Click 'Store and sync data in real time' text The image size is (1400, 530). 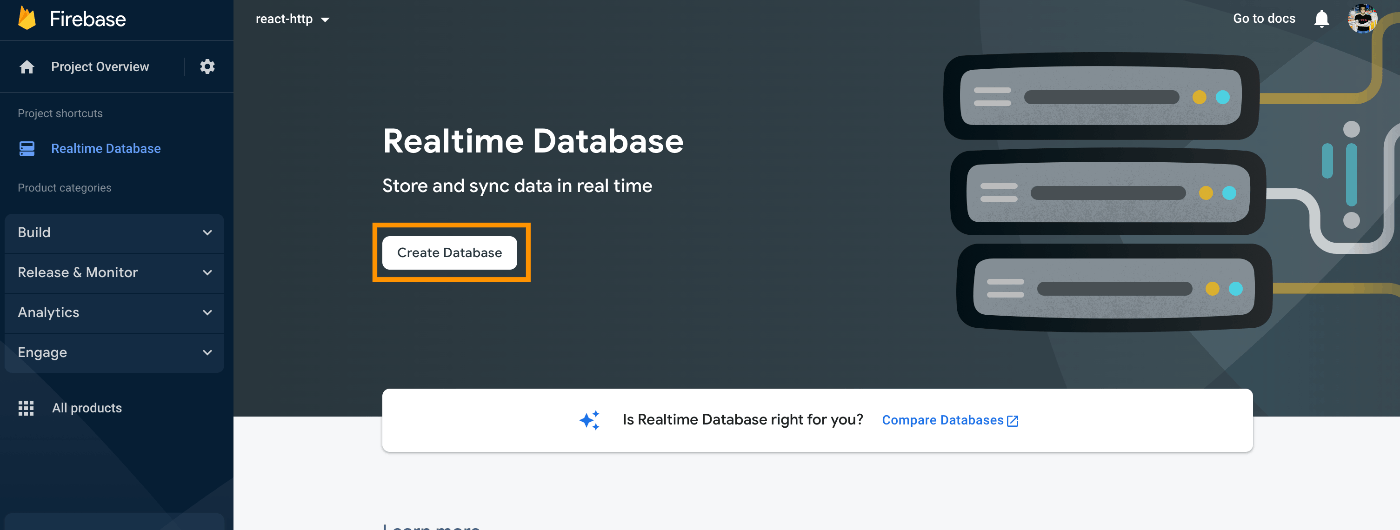517,186
